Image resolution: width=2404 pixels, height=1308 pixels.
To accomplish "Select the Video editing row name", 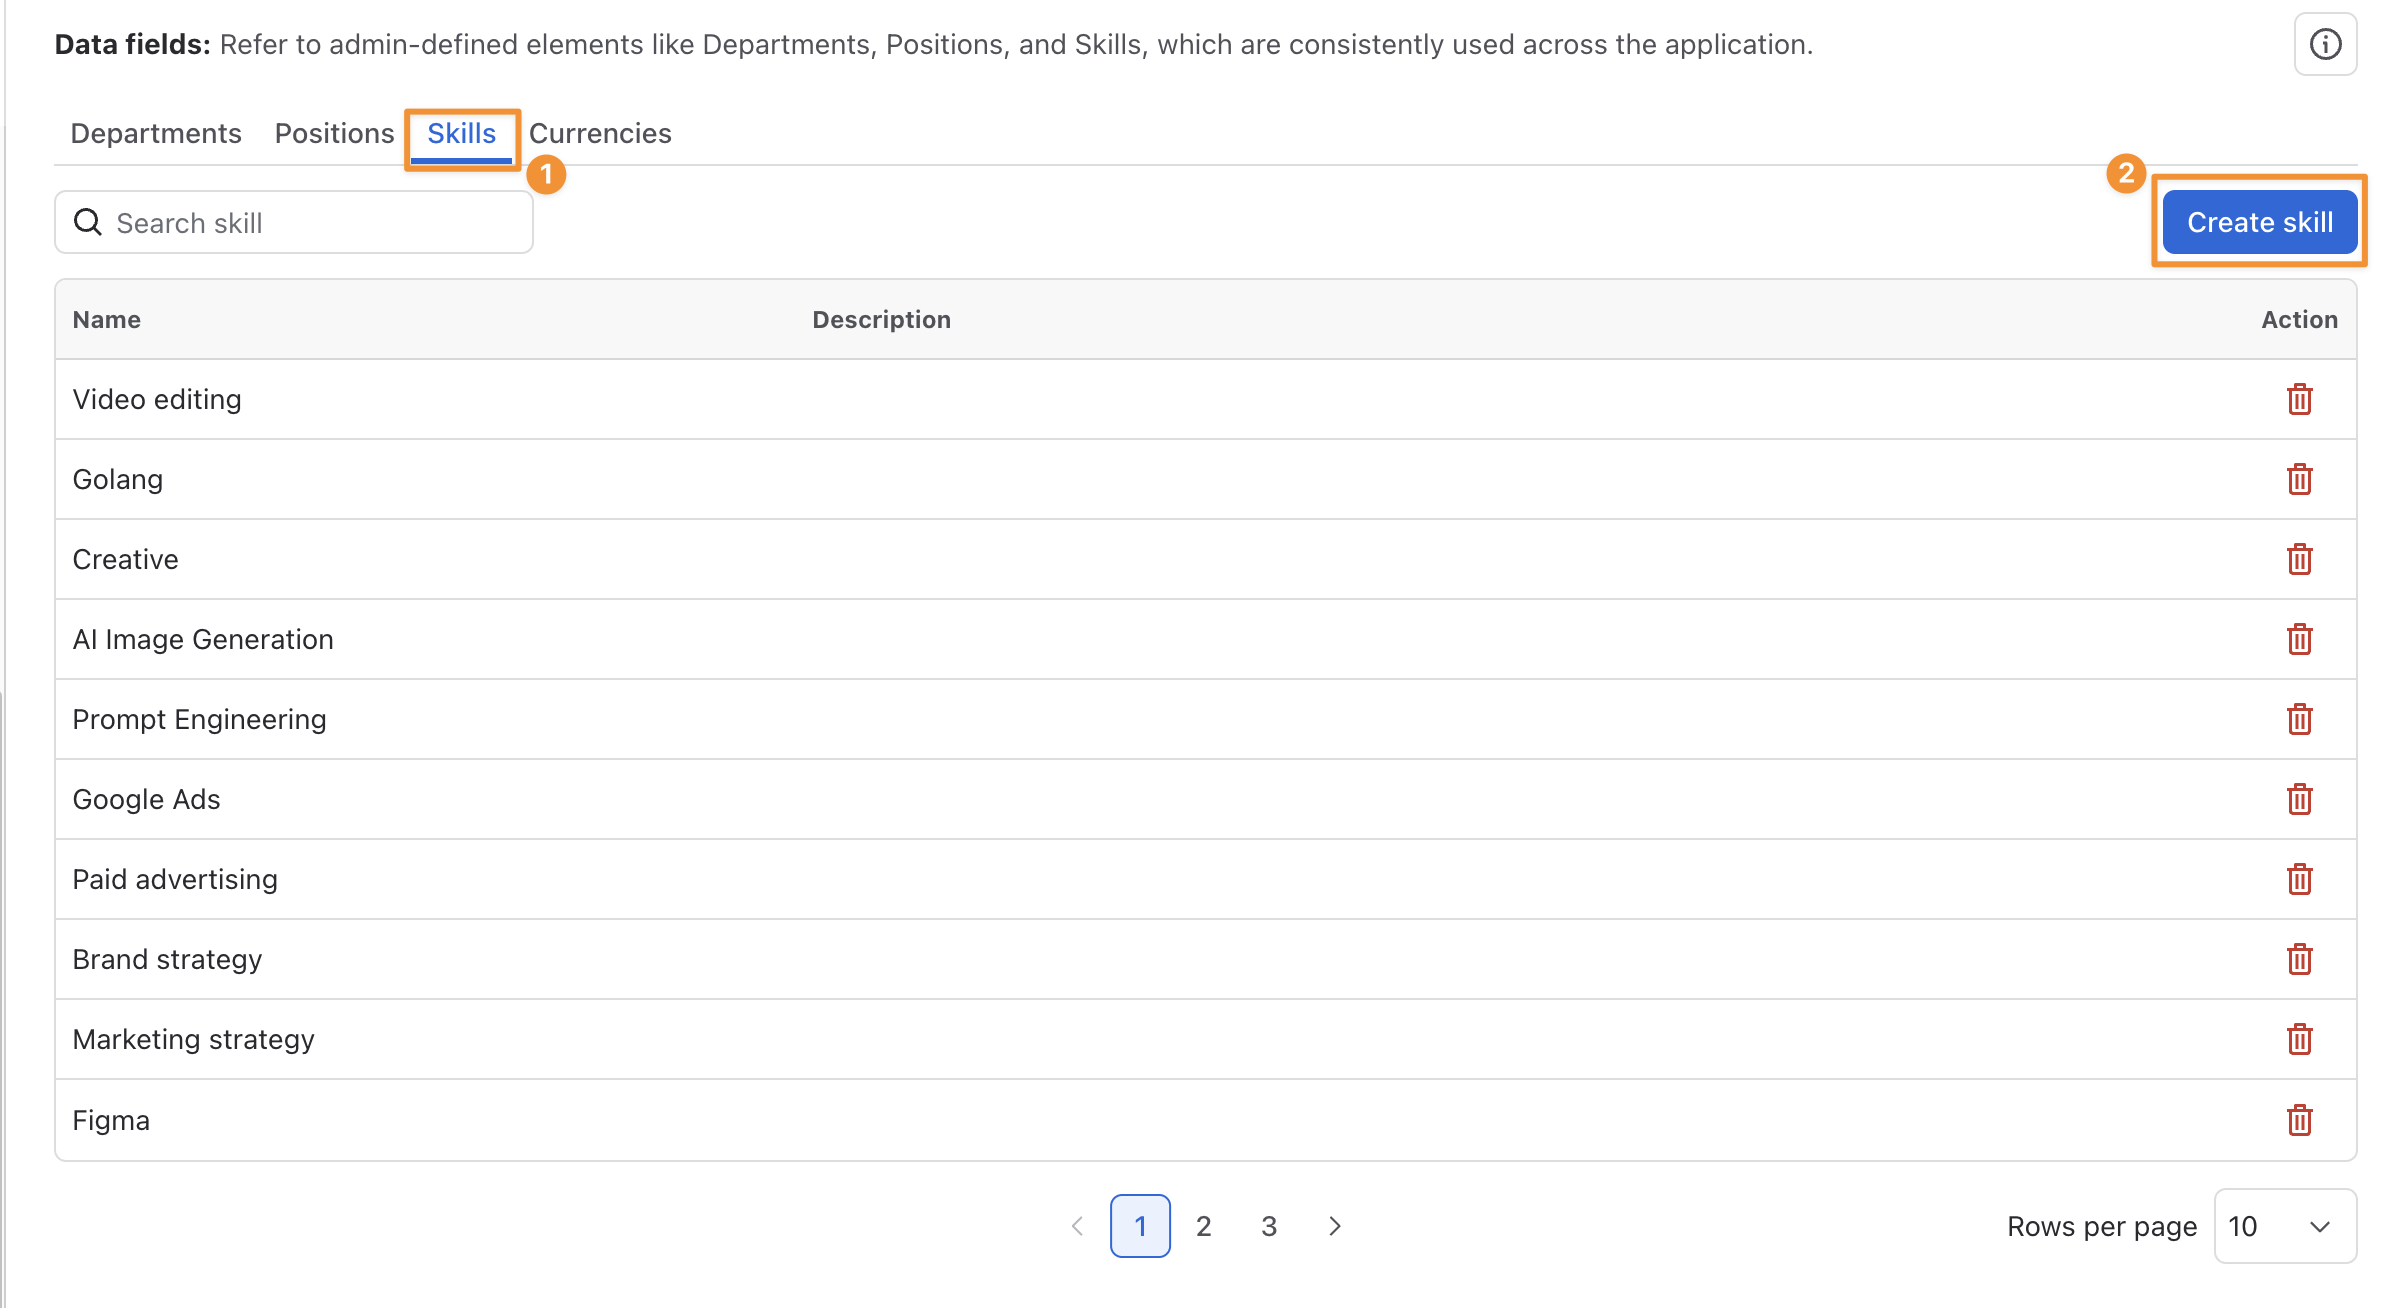I will 157,399.
